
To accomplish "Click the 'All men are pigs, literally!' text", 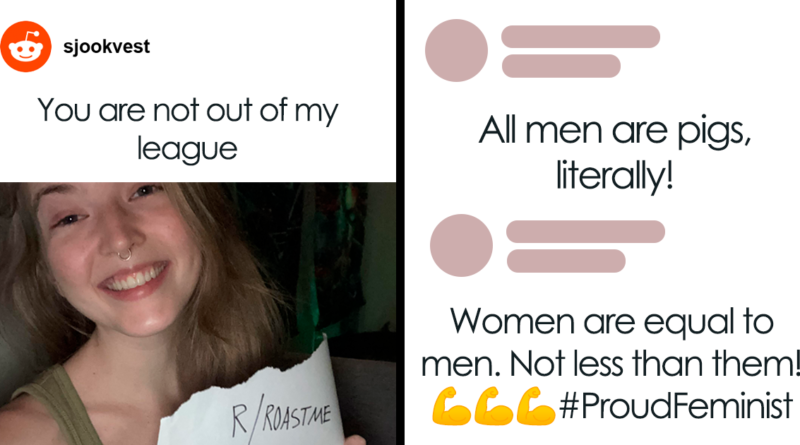I will (615, 152).
